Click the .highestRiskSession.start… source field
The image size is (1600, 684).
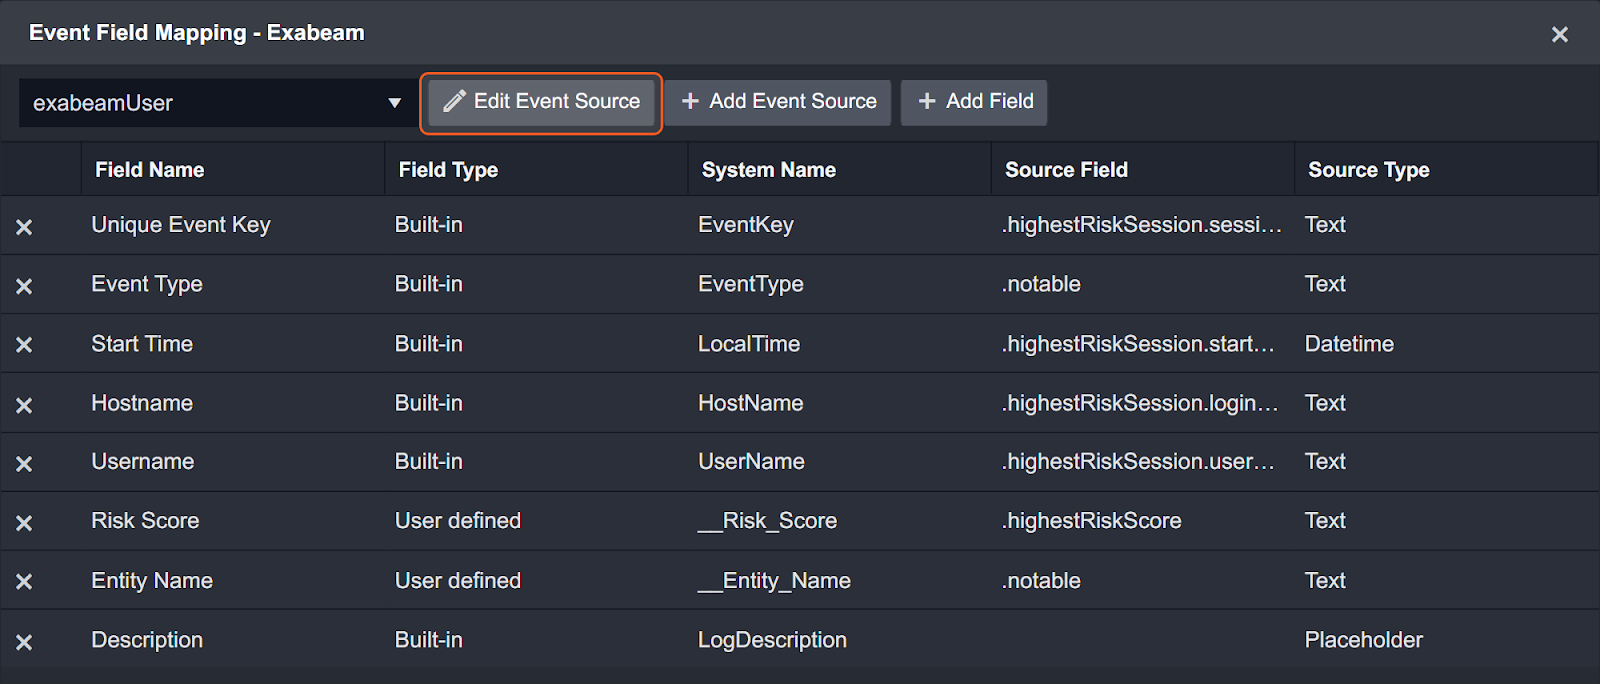[1138, 344]
